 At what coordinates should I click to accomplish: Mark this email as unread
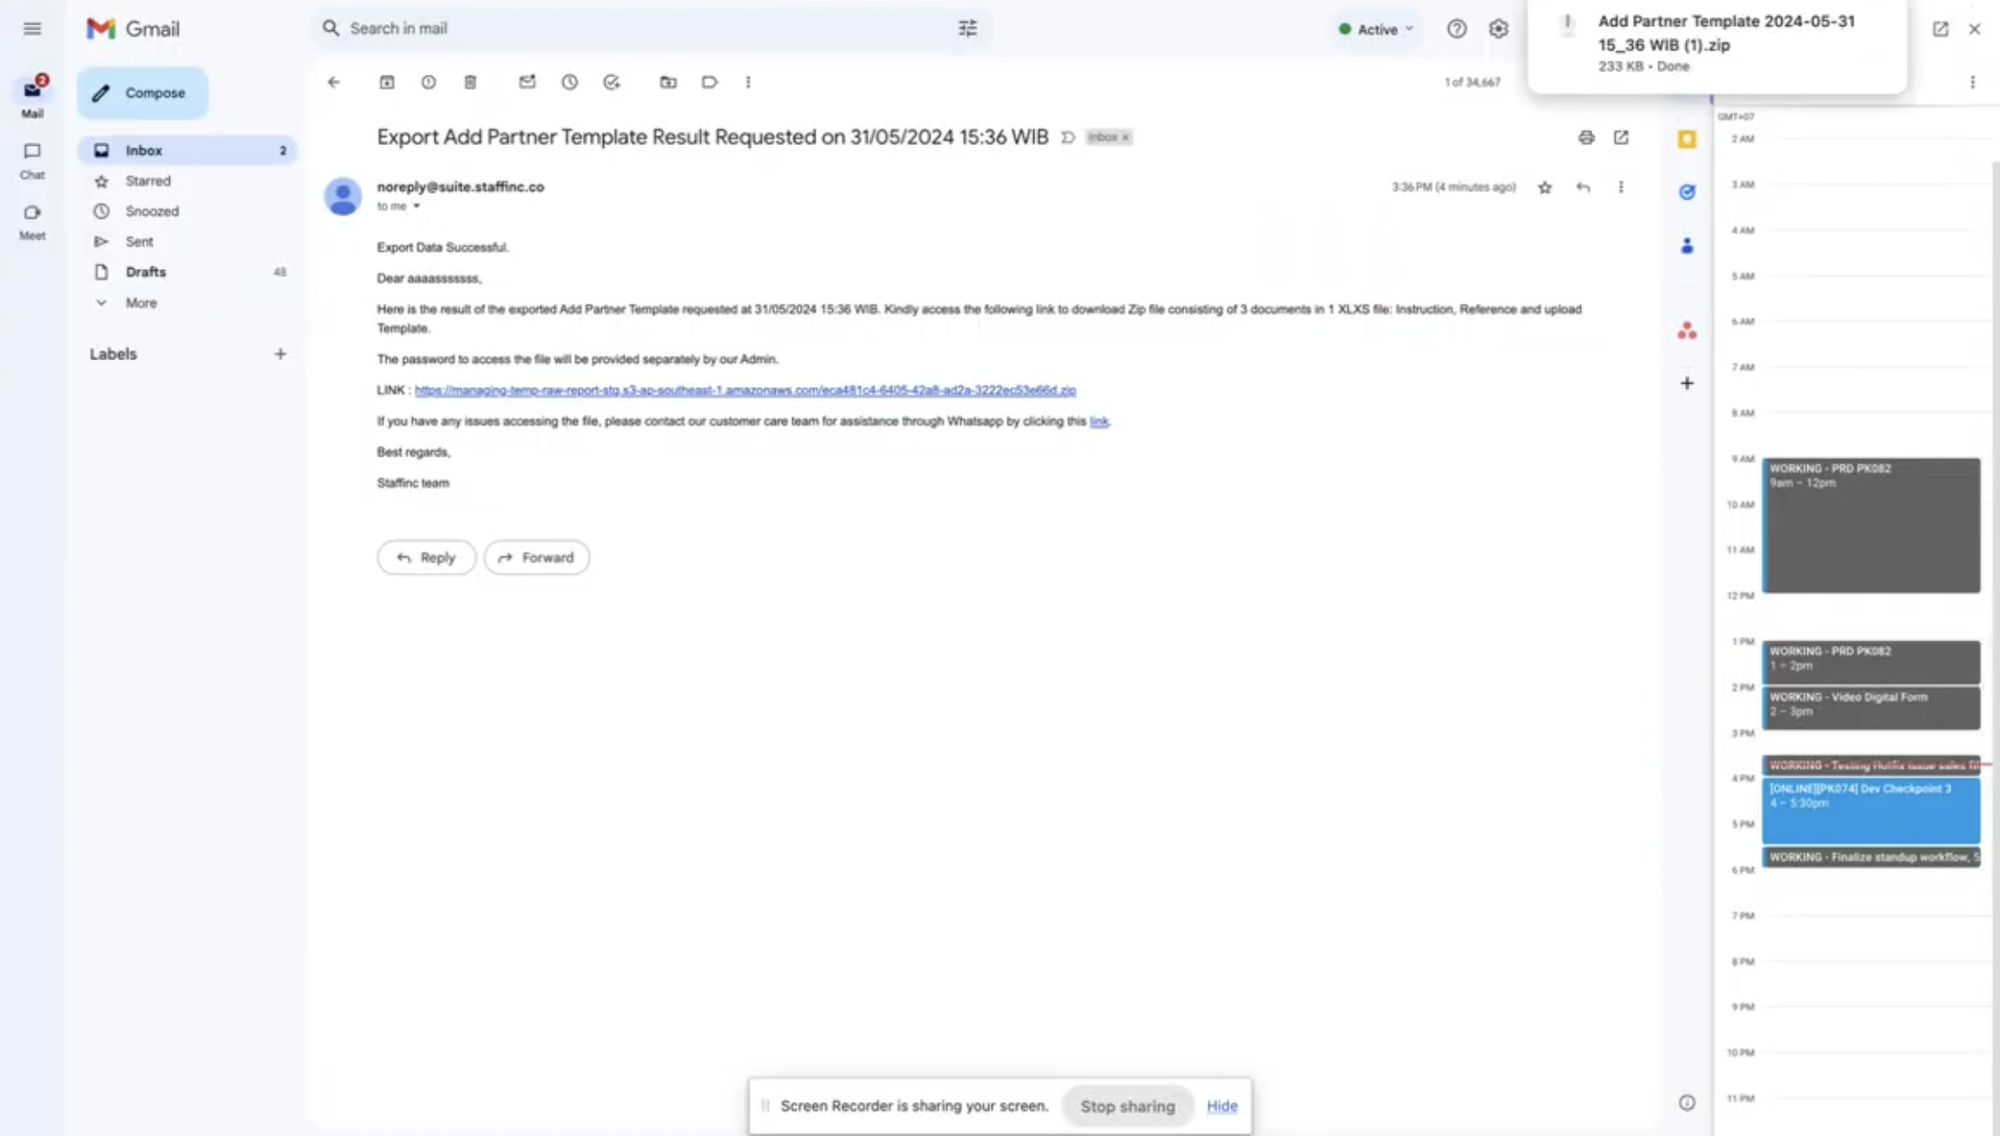(x=527, y=82)
